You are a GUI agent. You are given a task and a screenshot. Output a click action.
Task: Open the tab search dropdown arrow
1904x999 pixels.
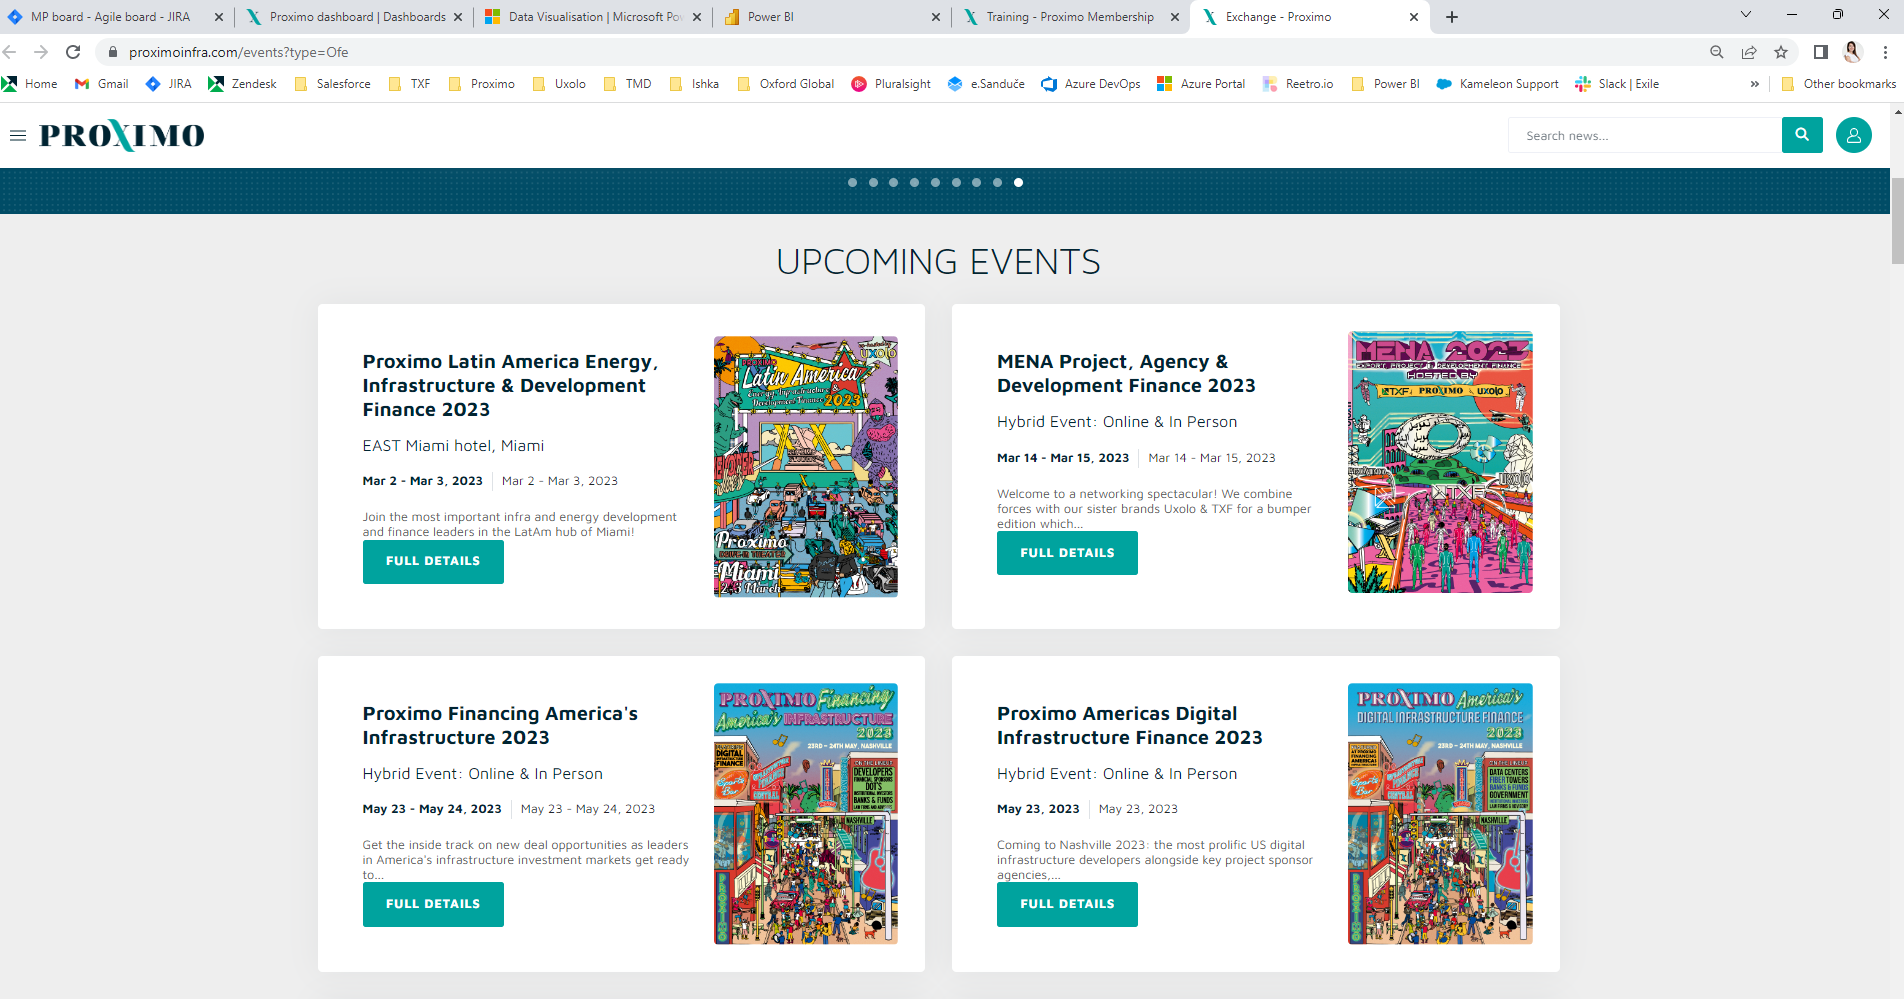pyautogui.click(x=1746, y=15)
